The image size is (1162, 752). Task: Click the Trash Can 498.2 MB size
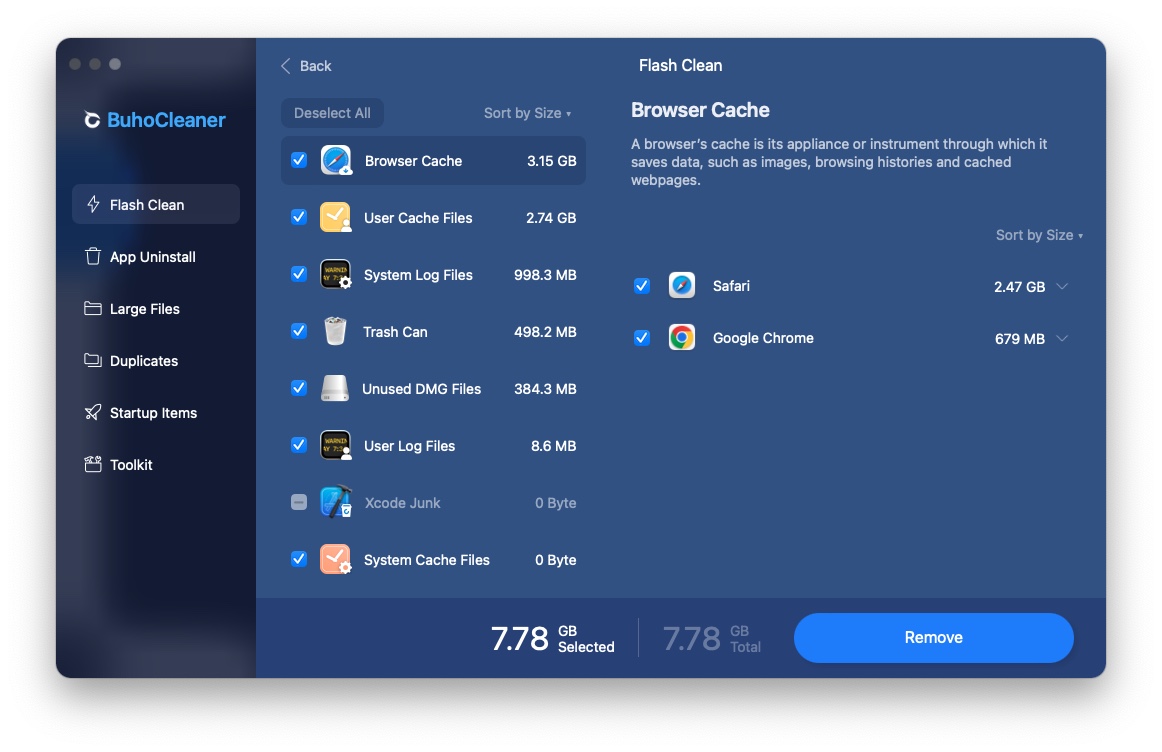point(545,332)
